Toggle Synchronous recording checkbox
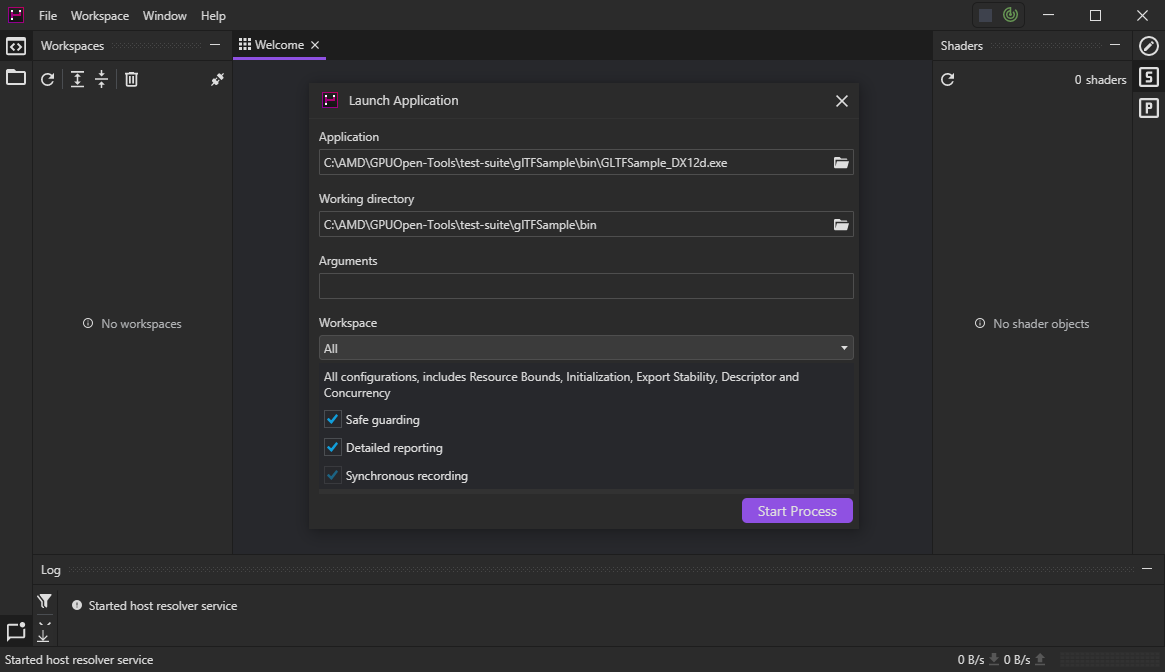Viewport: 1165px width, 672px height. click(333, 476)
